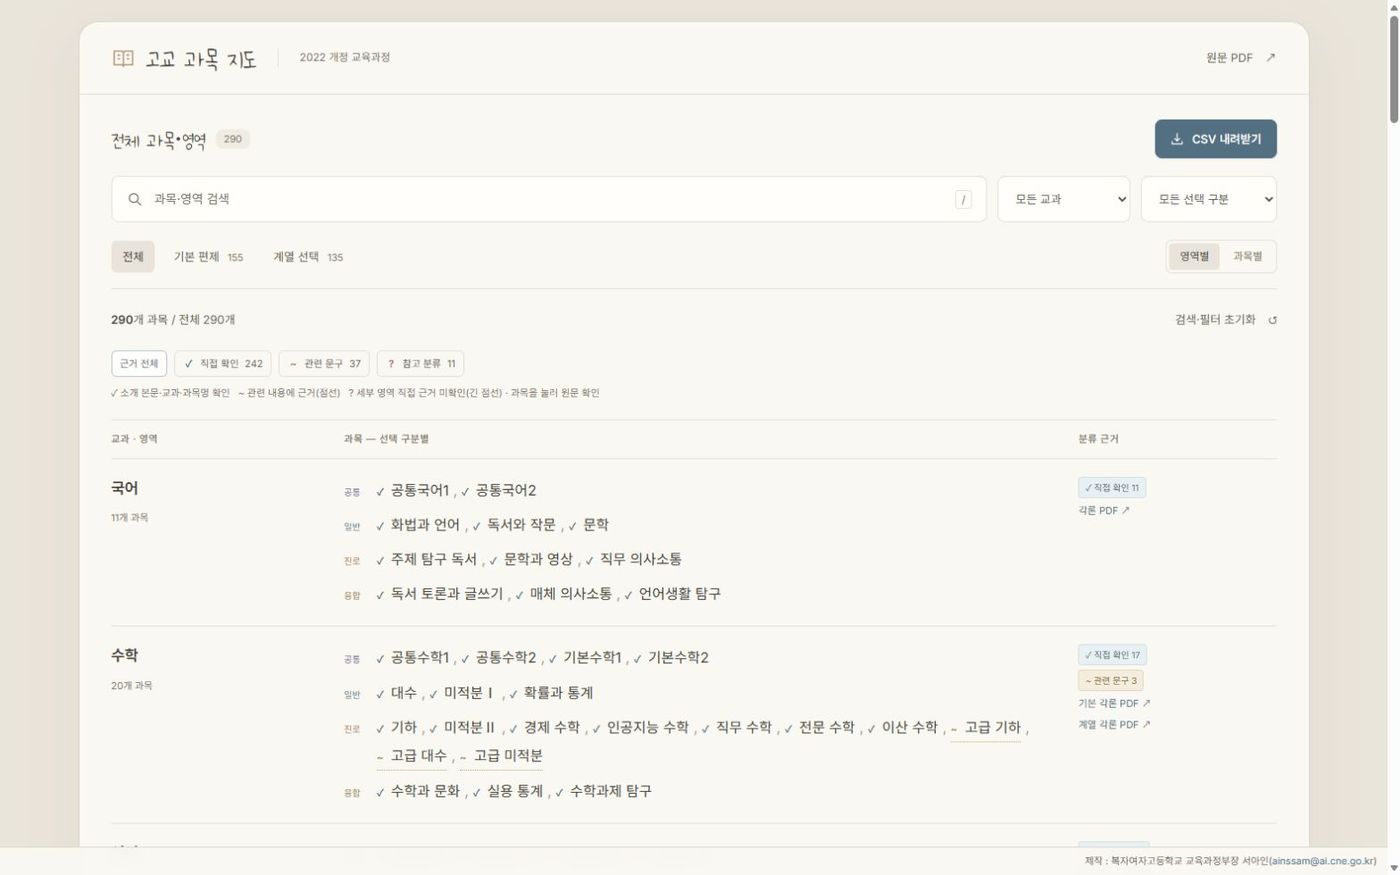Select the 고급 미적분 subject
Screen dimensions: 1400x875
[508, 756]
